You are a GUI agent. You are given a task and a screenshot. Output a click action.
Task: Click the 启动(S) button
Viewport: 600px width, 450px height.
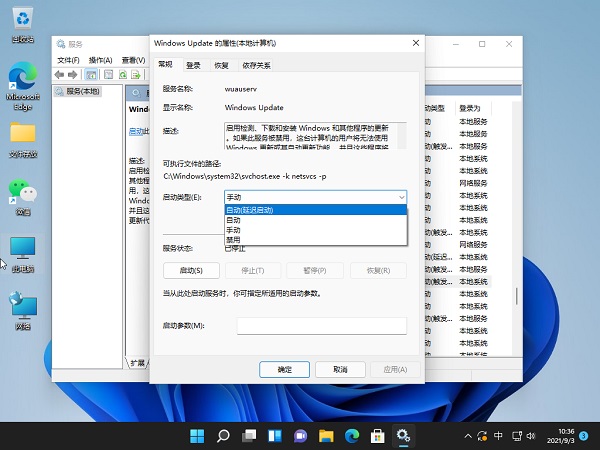(x=190, y=270)
